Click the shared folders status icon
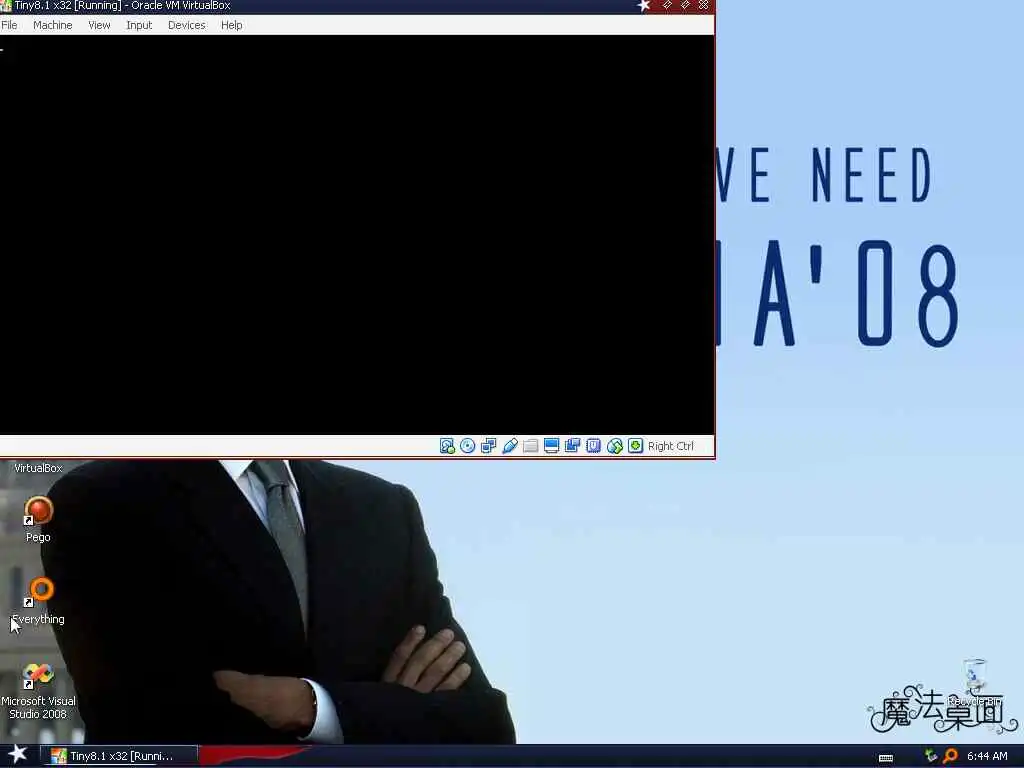This screenshot has height=768, width=1024. coord(531,446)
